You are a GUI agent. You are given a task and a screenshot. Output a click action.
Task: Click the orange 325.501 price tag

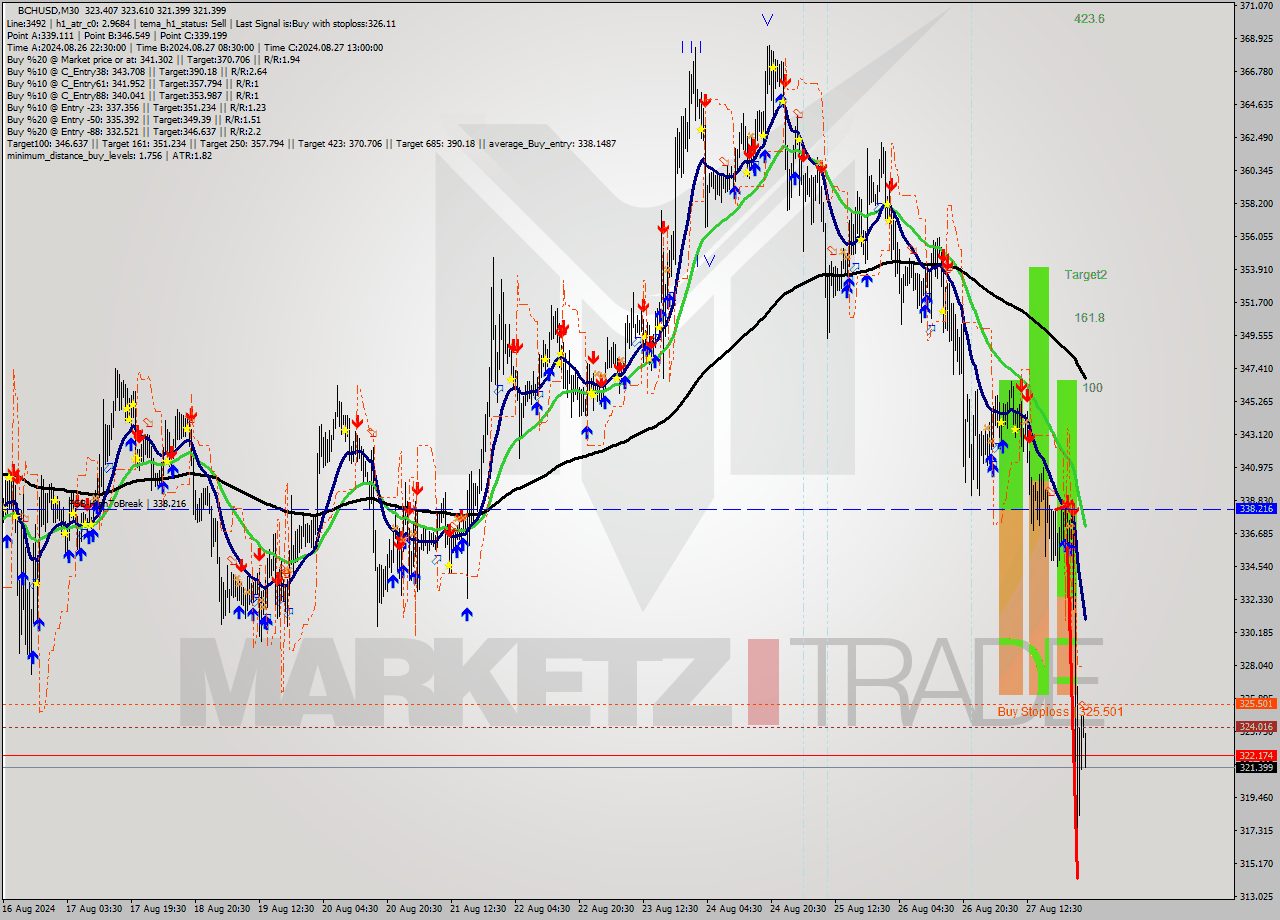(x=1256, y=704)
